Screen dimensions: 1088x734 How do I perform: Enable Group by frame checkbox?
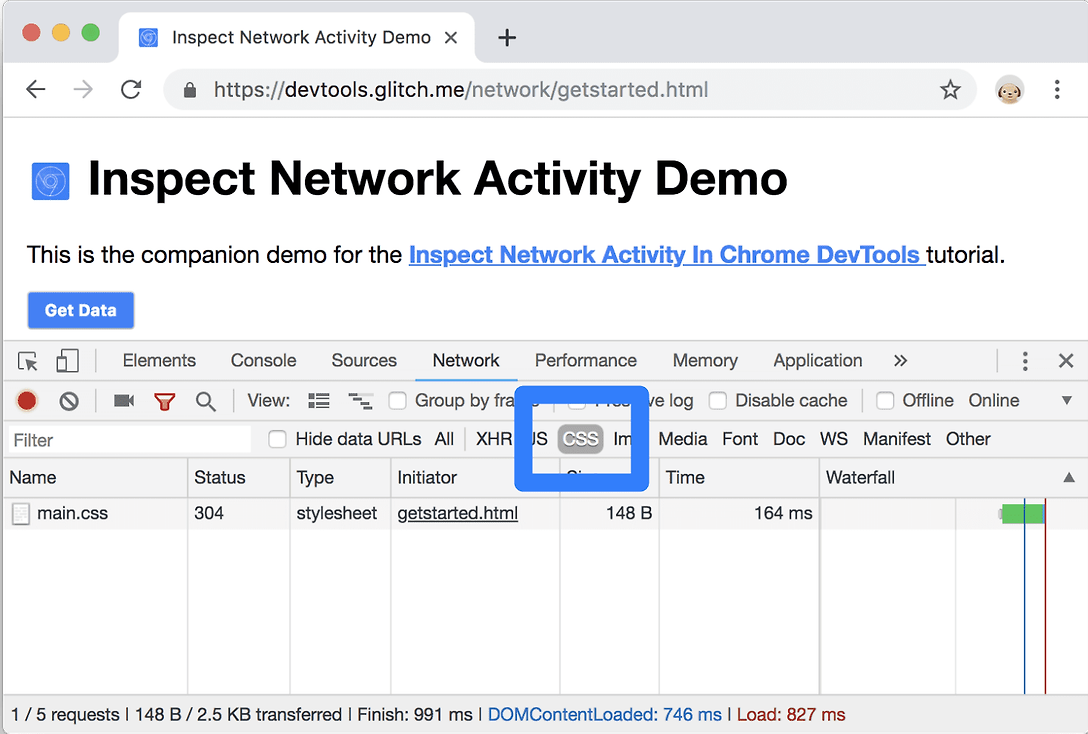[x=398, y=401]
